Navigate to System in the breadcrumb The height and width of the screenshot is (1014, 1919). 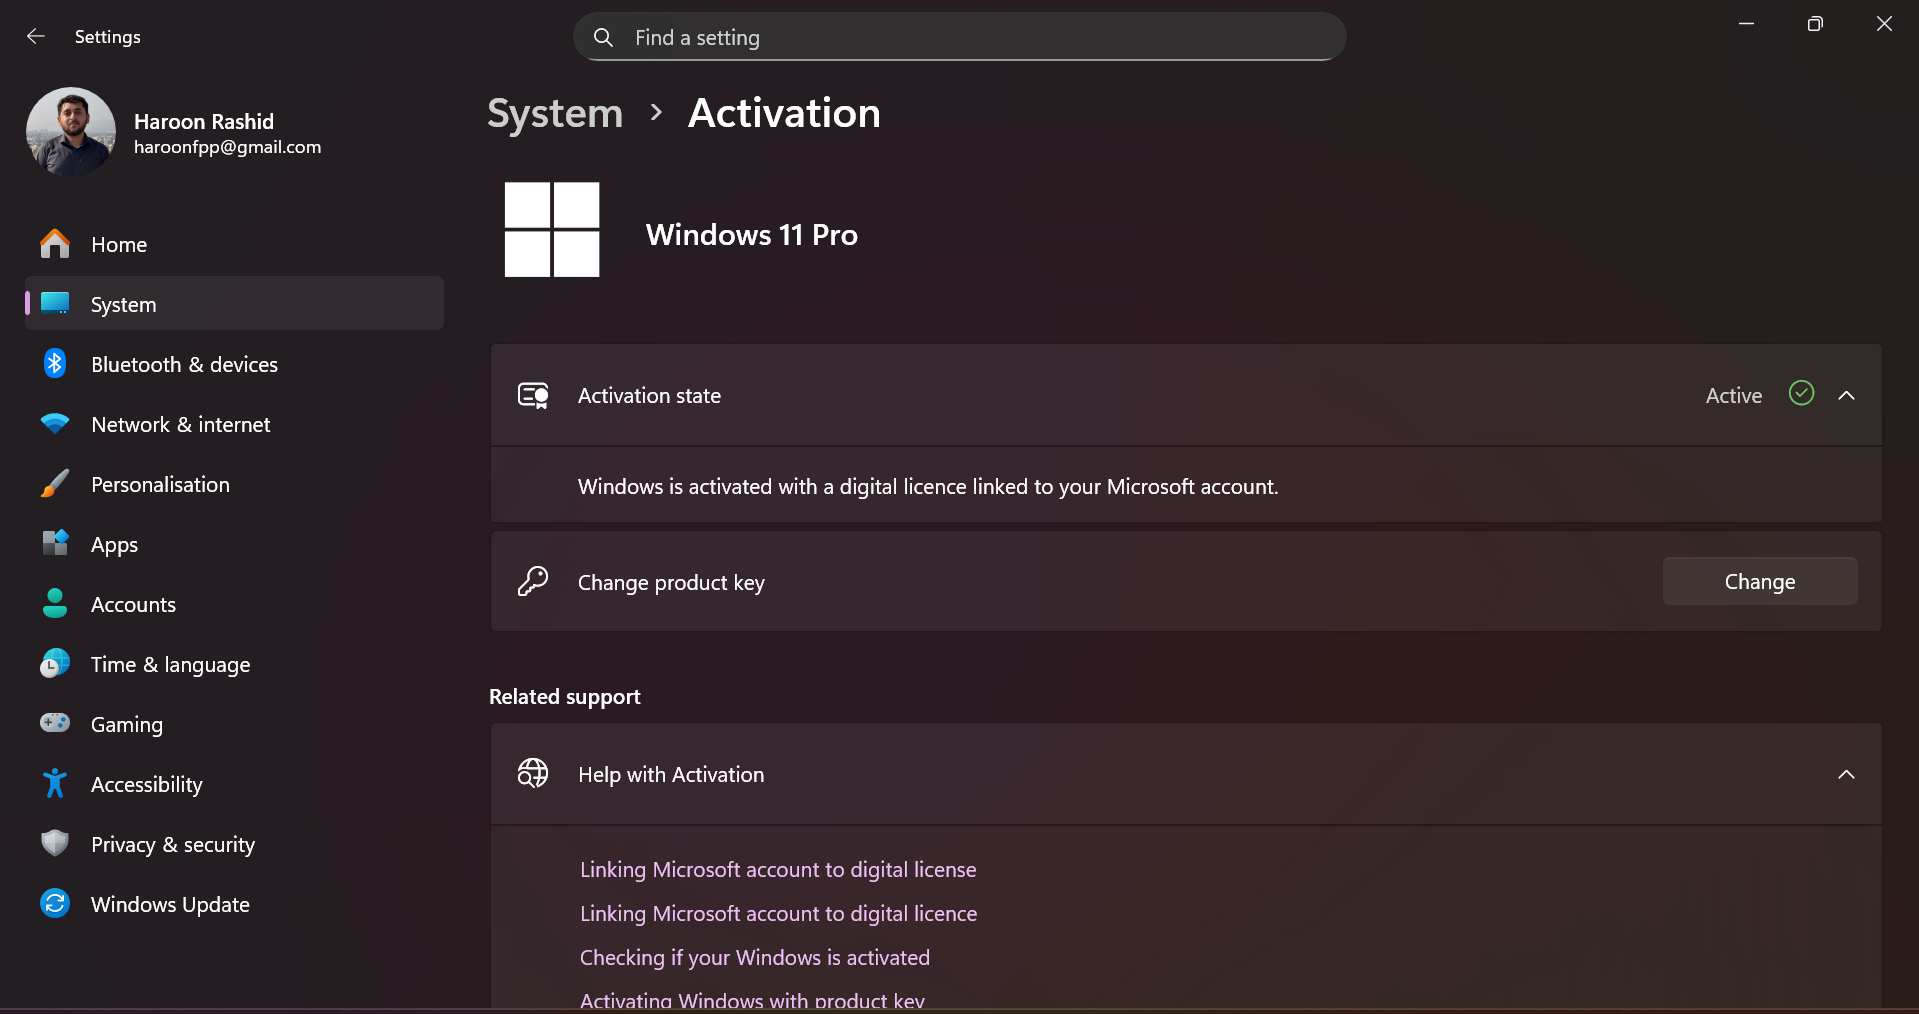tap(555, 114)
